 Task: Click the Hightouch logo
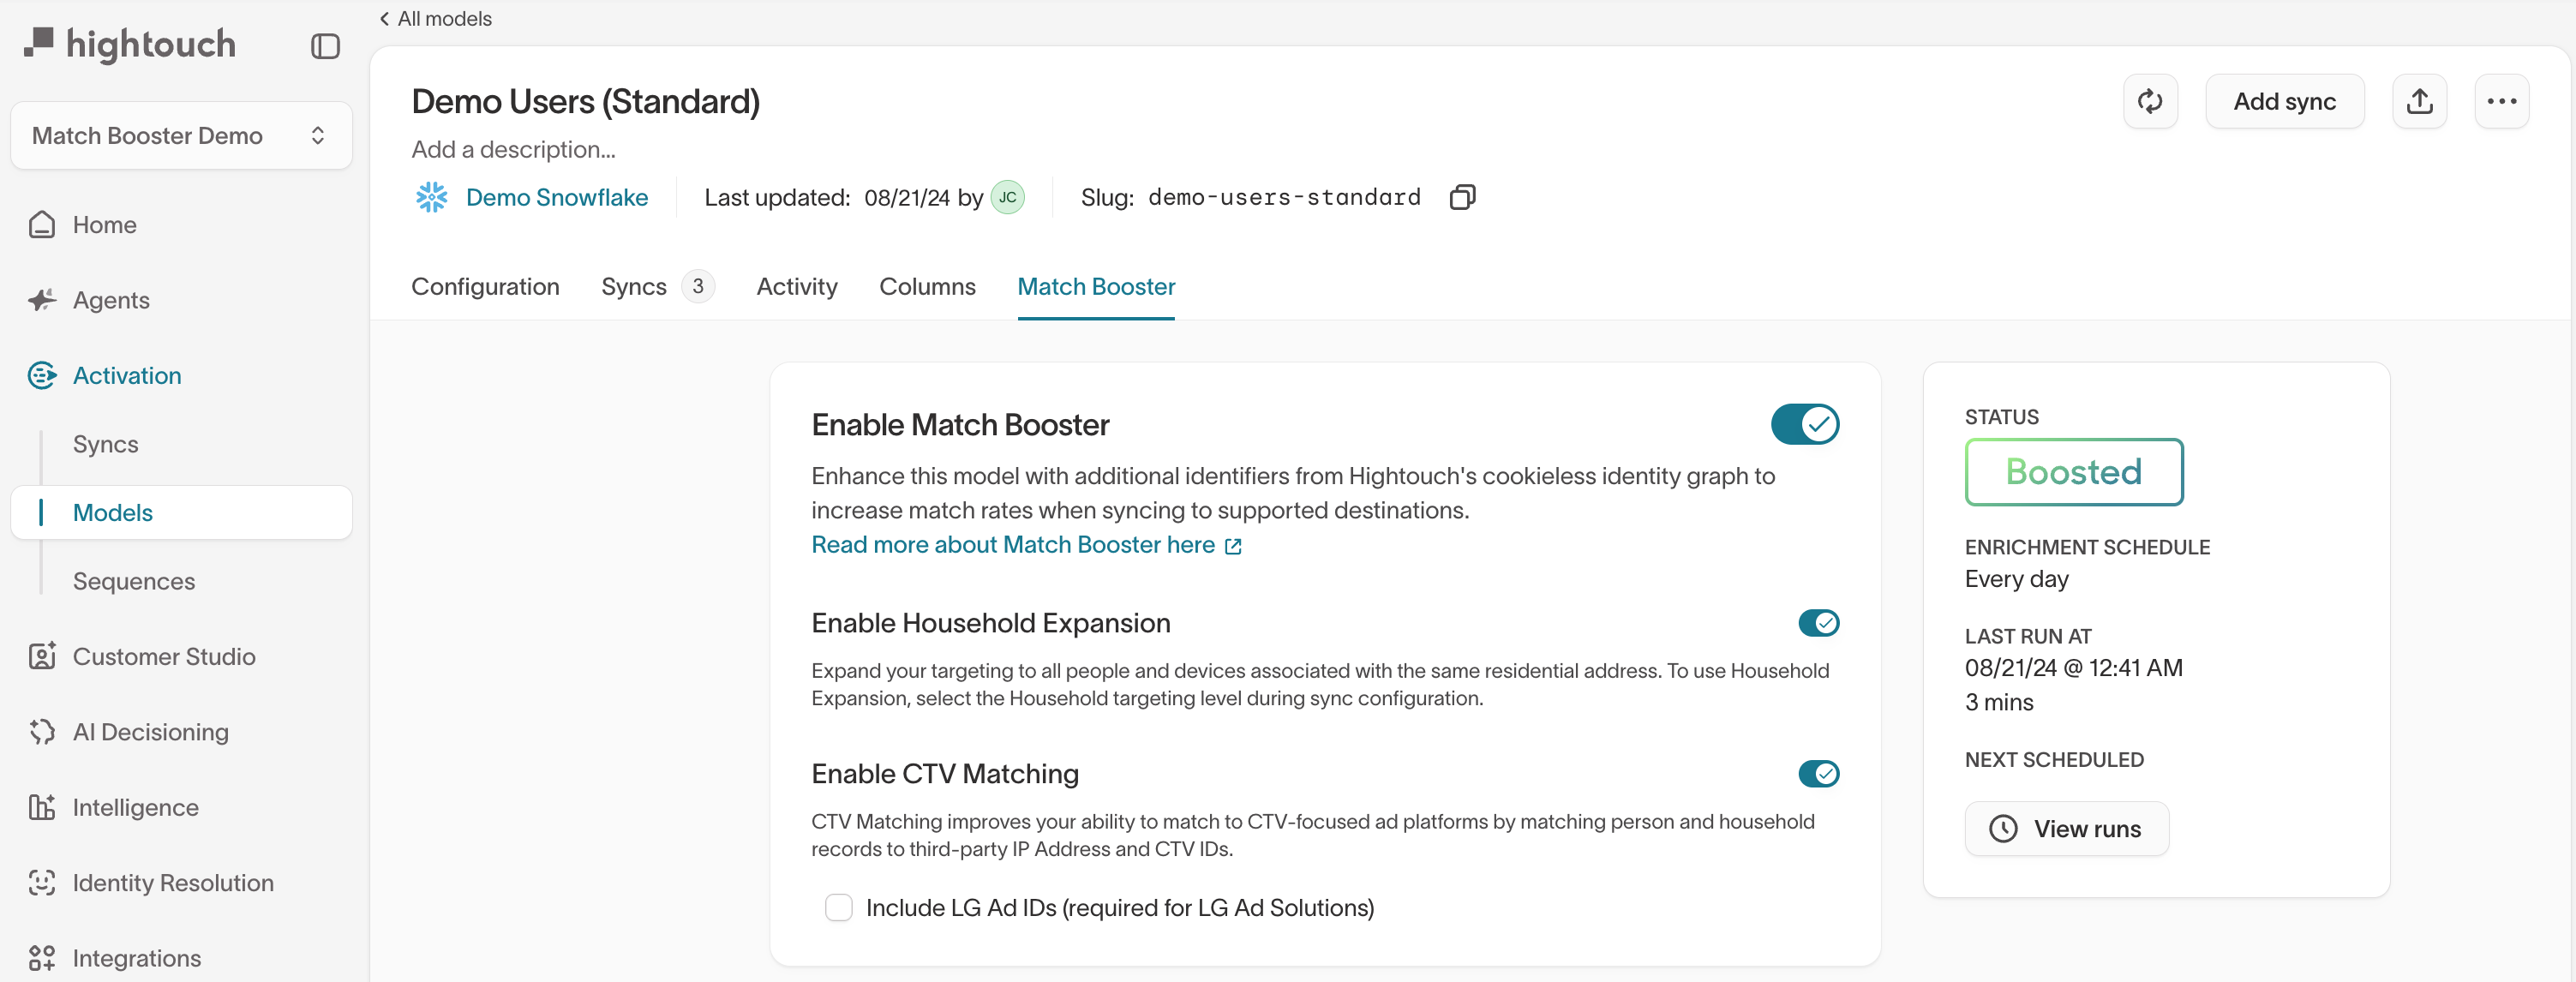130,44
